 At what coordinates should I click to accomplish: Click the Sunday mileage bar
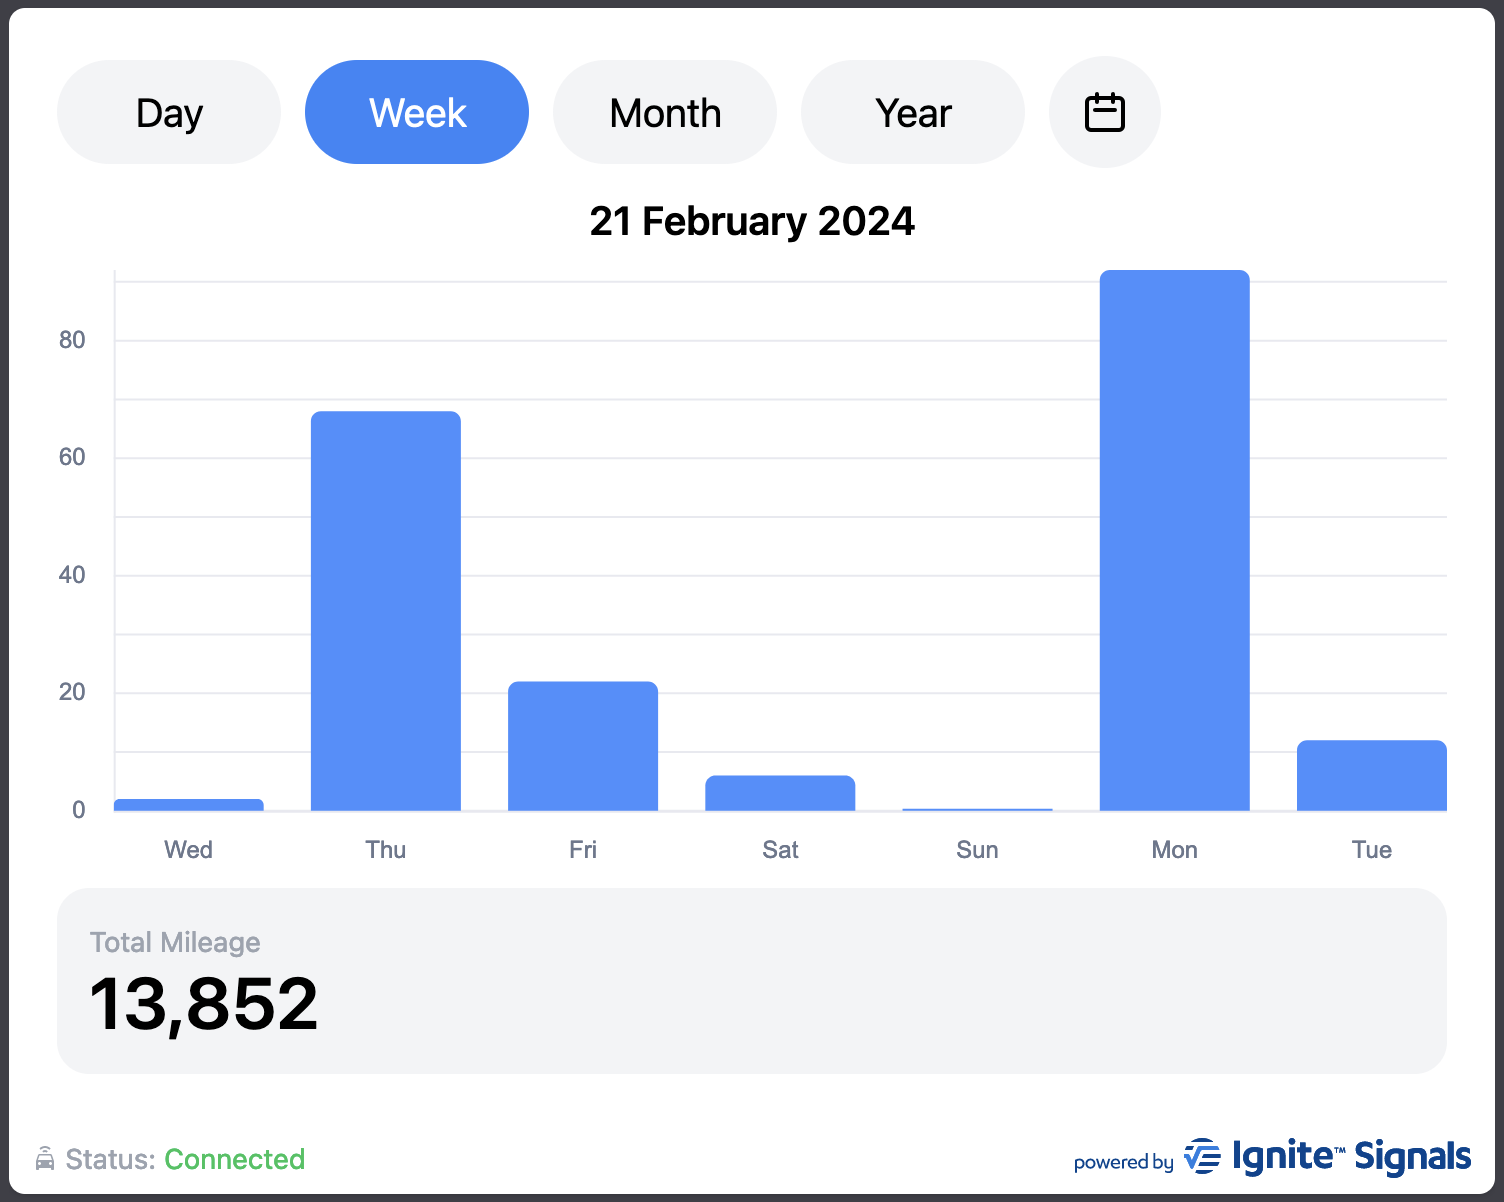tap(977, 809)
